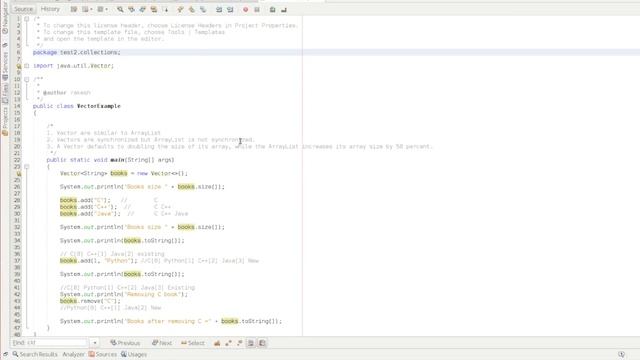This screenshot has width=640, height=360.
Task: Collapse the license header comment fold at line 1
Action: point(27,19)
